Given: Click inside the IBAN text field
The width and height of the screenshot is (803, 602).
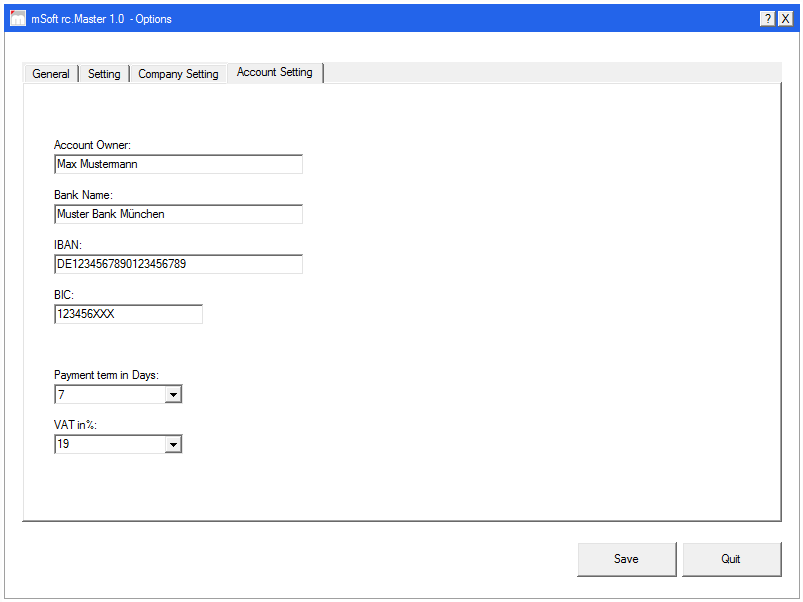Looking at the screenshot, I should point(178,264).
